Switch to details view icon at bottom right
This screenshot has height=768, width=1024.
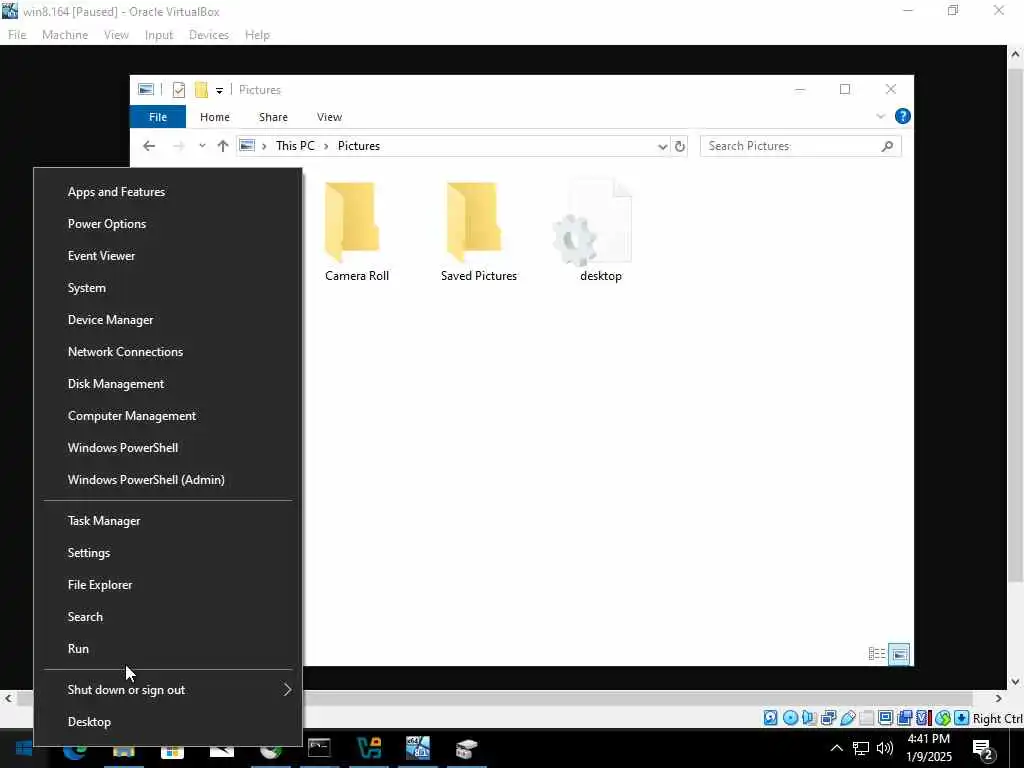pos(876,654)
